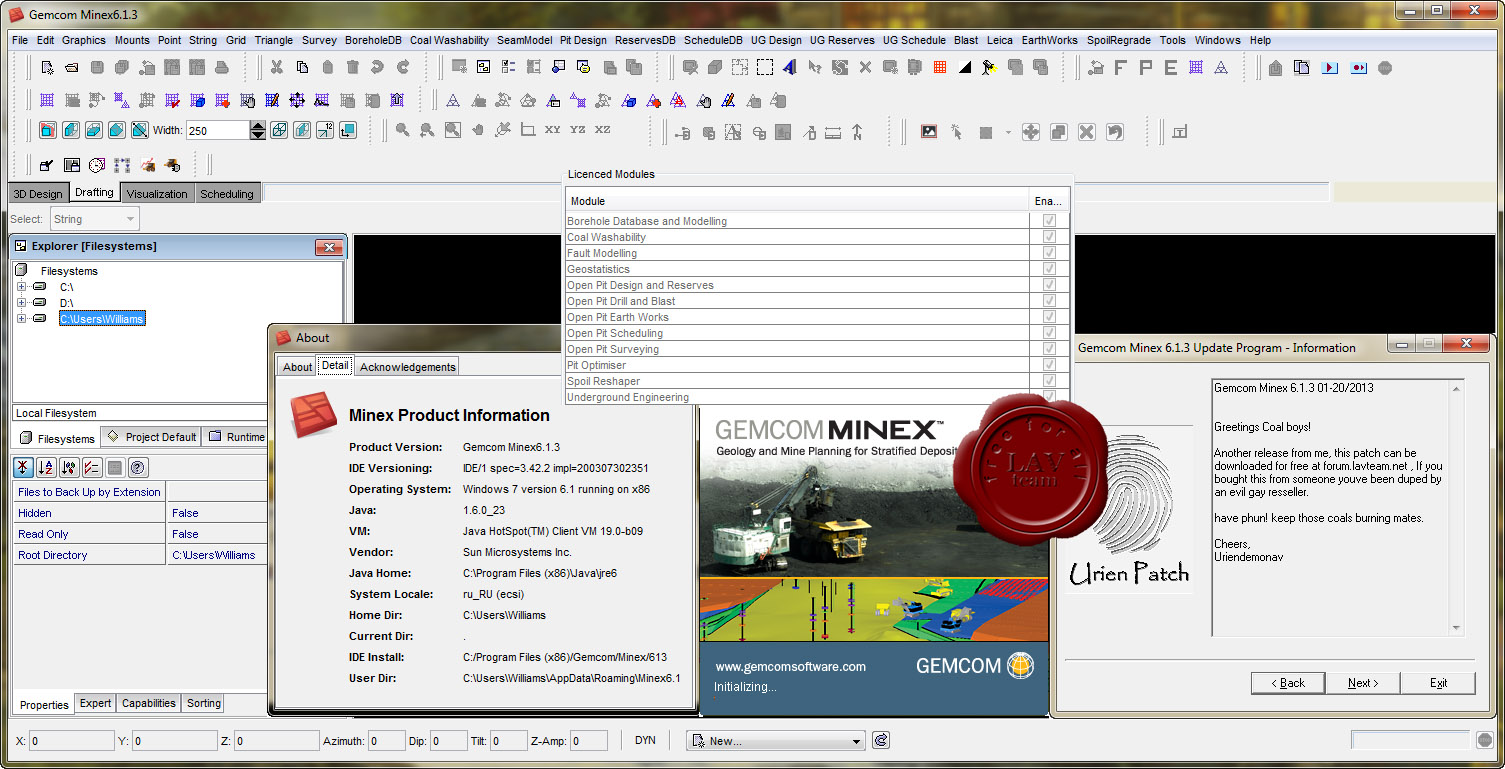
Task: Click the Cut scissors toolbar icon
Action: pyautogui.click(x=277, y=68)
